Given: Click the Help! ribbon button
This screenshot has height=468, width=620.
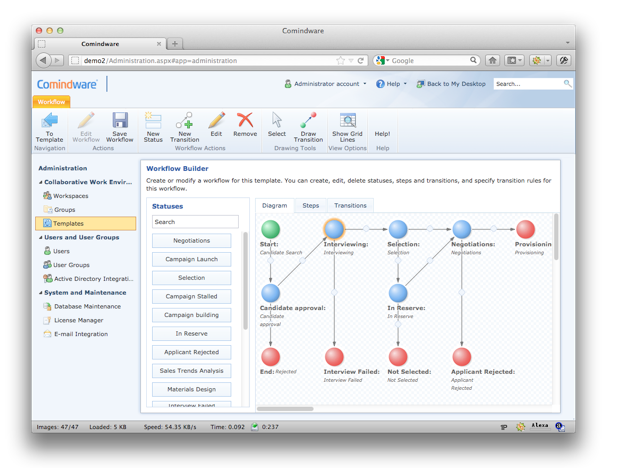Looking at the screenshot, I should (382, 134).
